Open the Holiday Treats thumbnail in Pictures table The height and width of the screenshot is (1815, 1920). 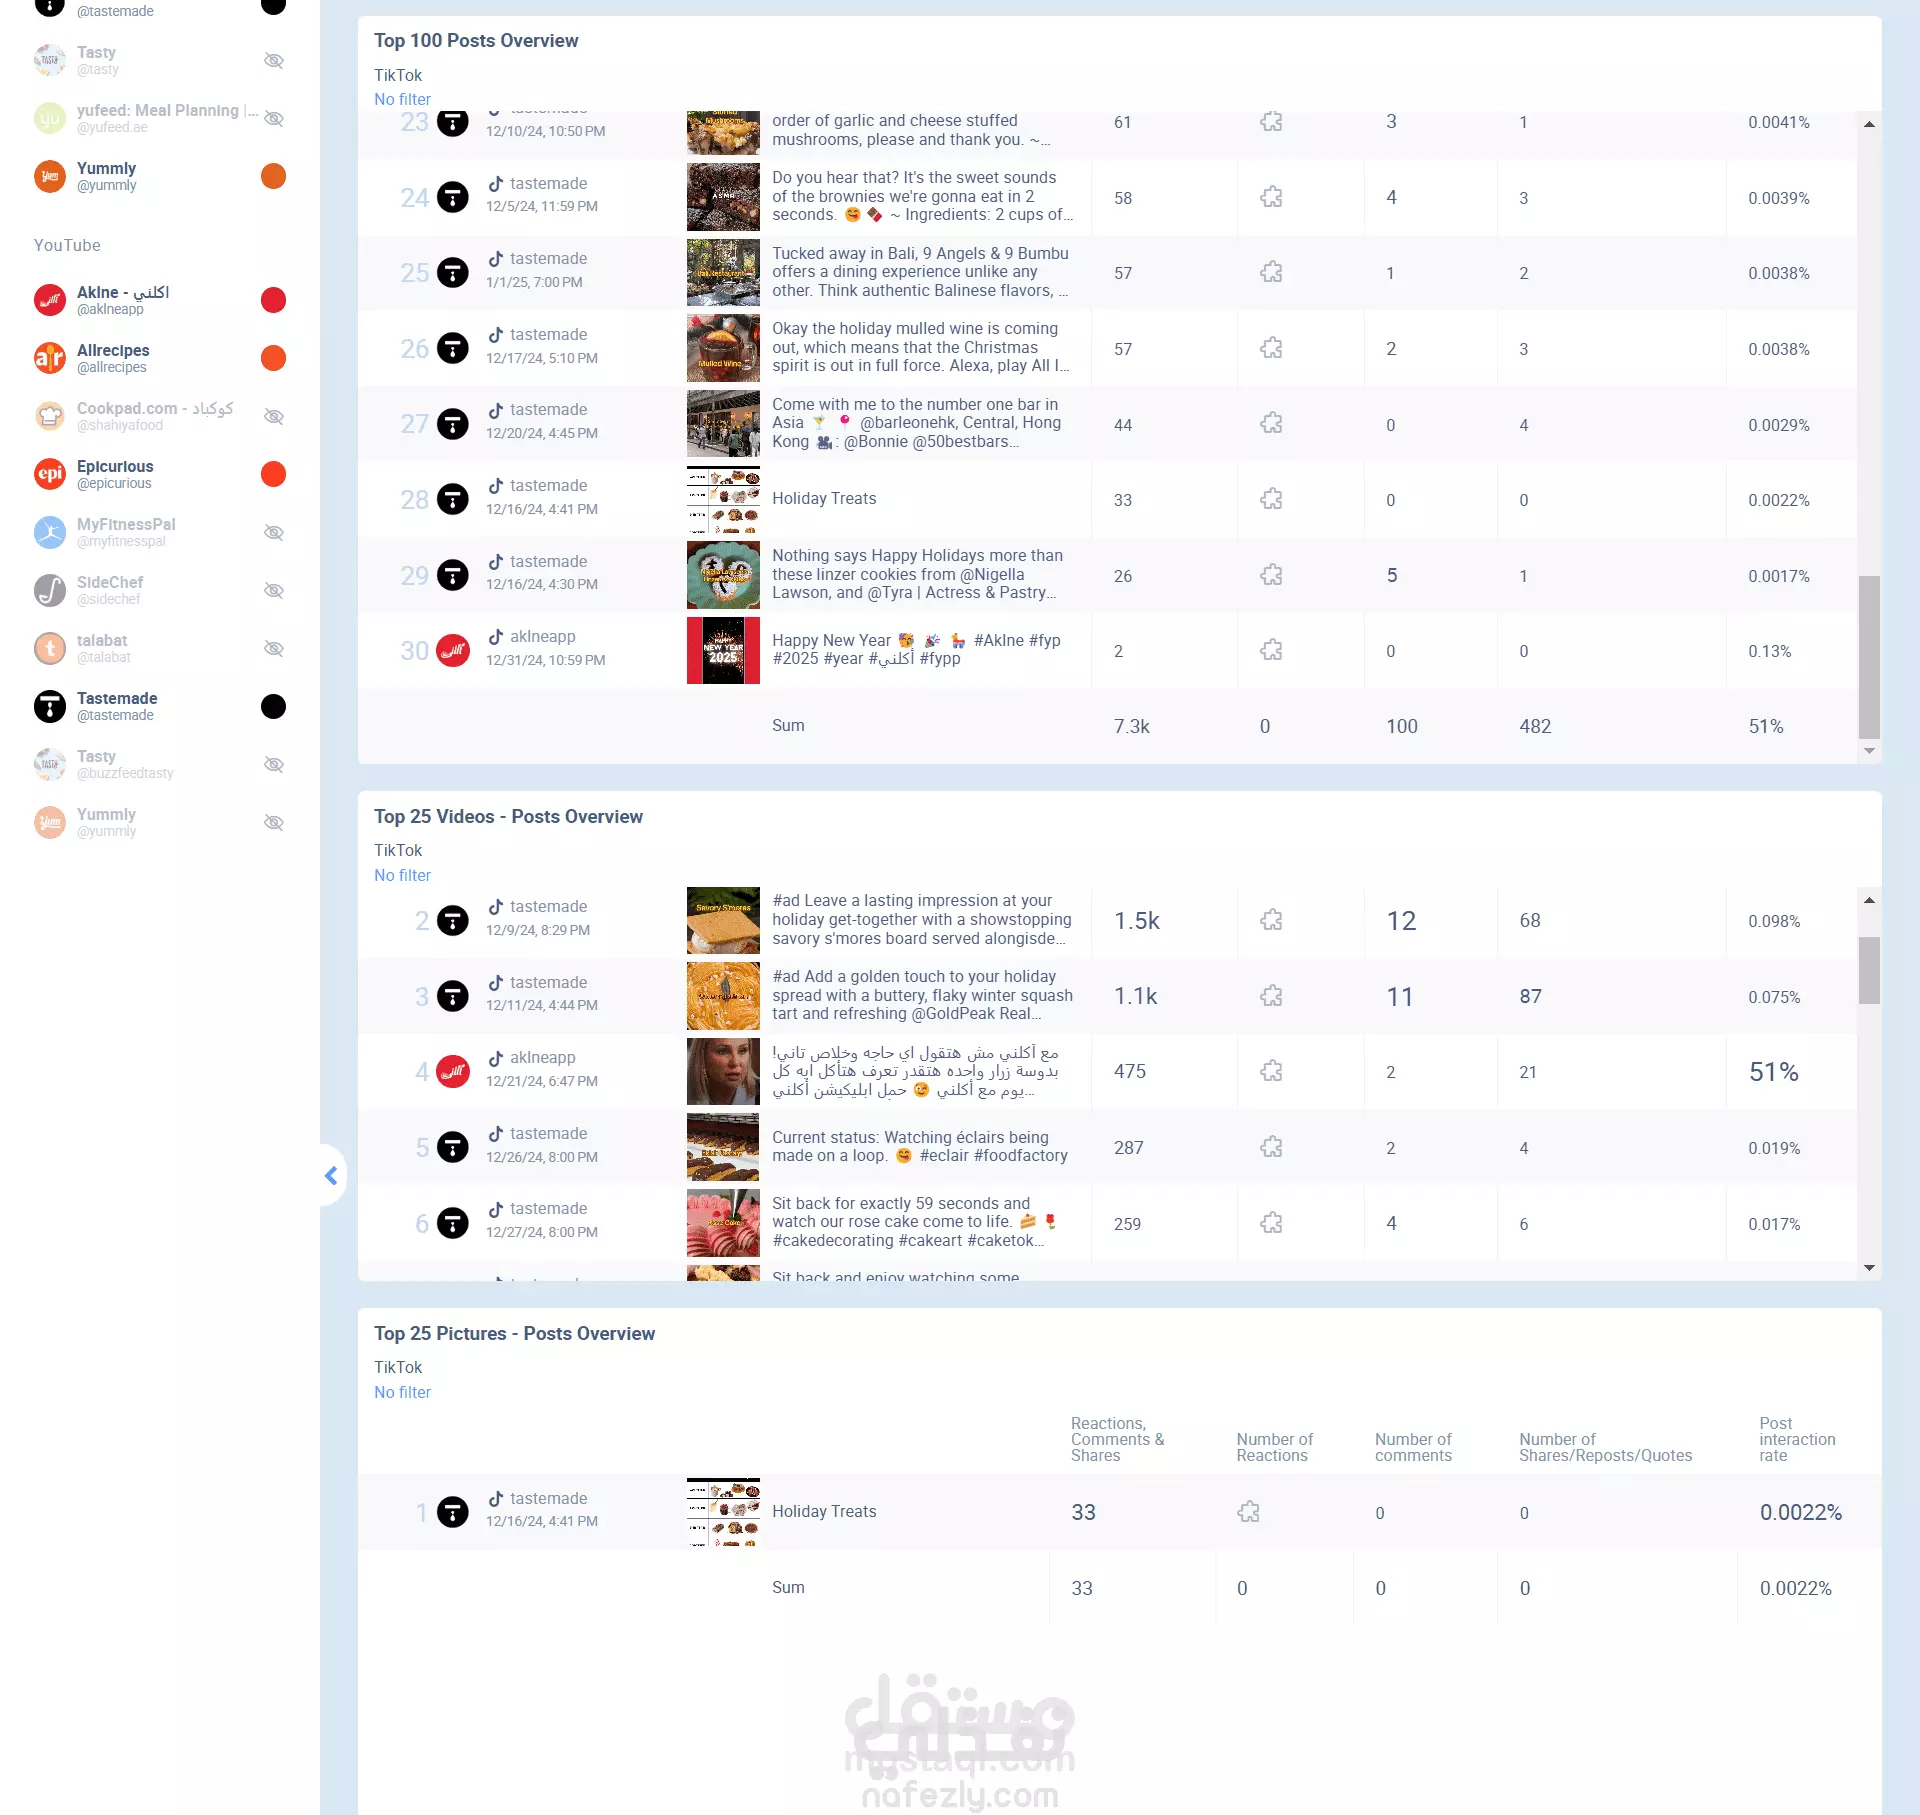[723, 1512]
